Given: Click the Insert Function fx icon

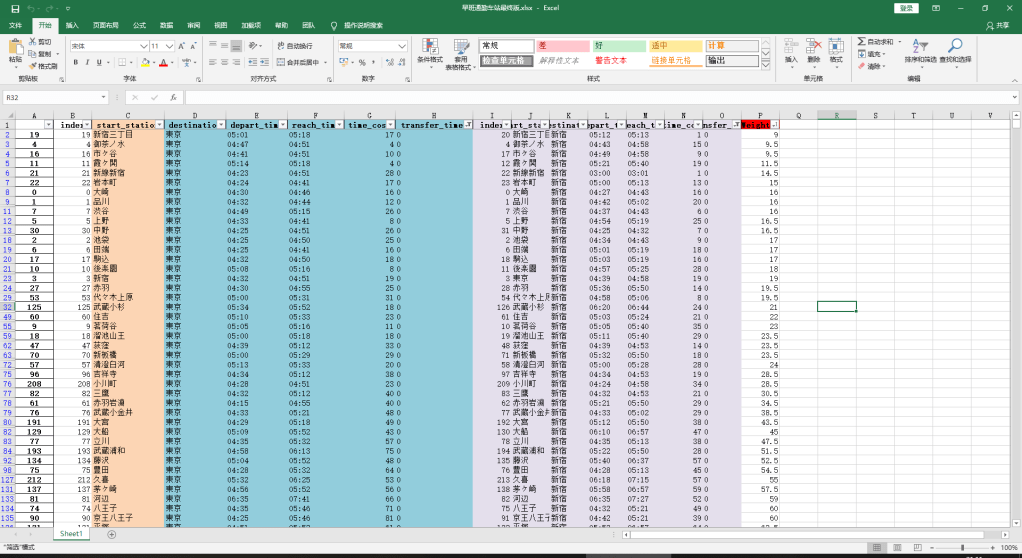Looking at the screenshot, I should [173, 98].
